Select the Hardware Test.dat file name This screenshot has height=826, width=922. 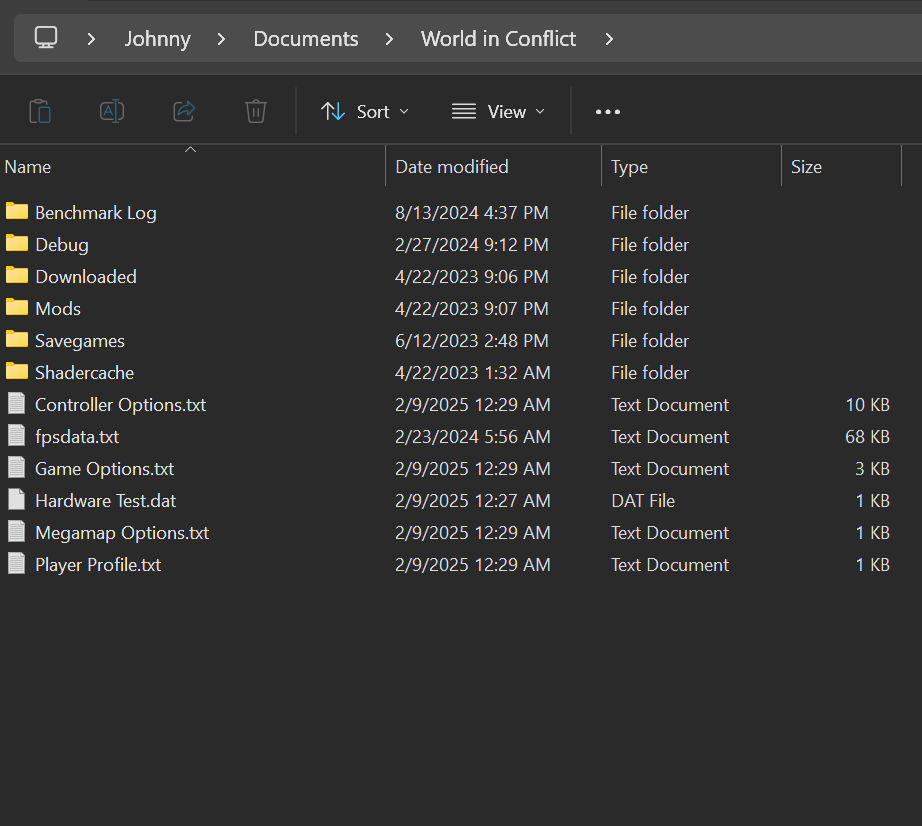106,501
